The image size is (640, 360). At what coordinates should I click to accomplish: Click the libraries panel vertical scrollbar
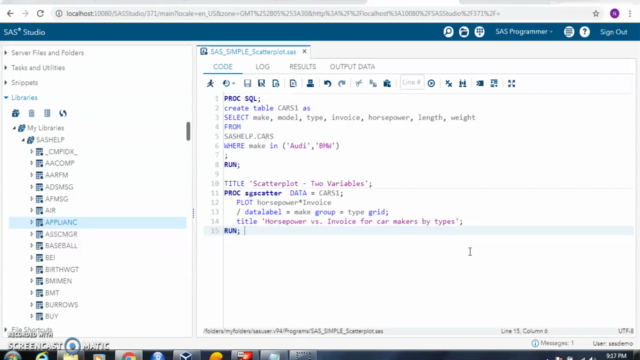pos(188,131)
